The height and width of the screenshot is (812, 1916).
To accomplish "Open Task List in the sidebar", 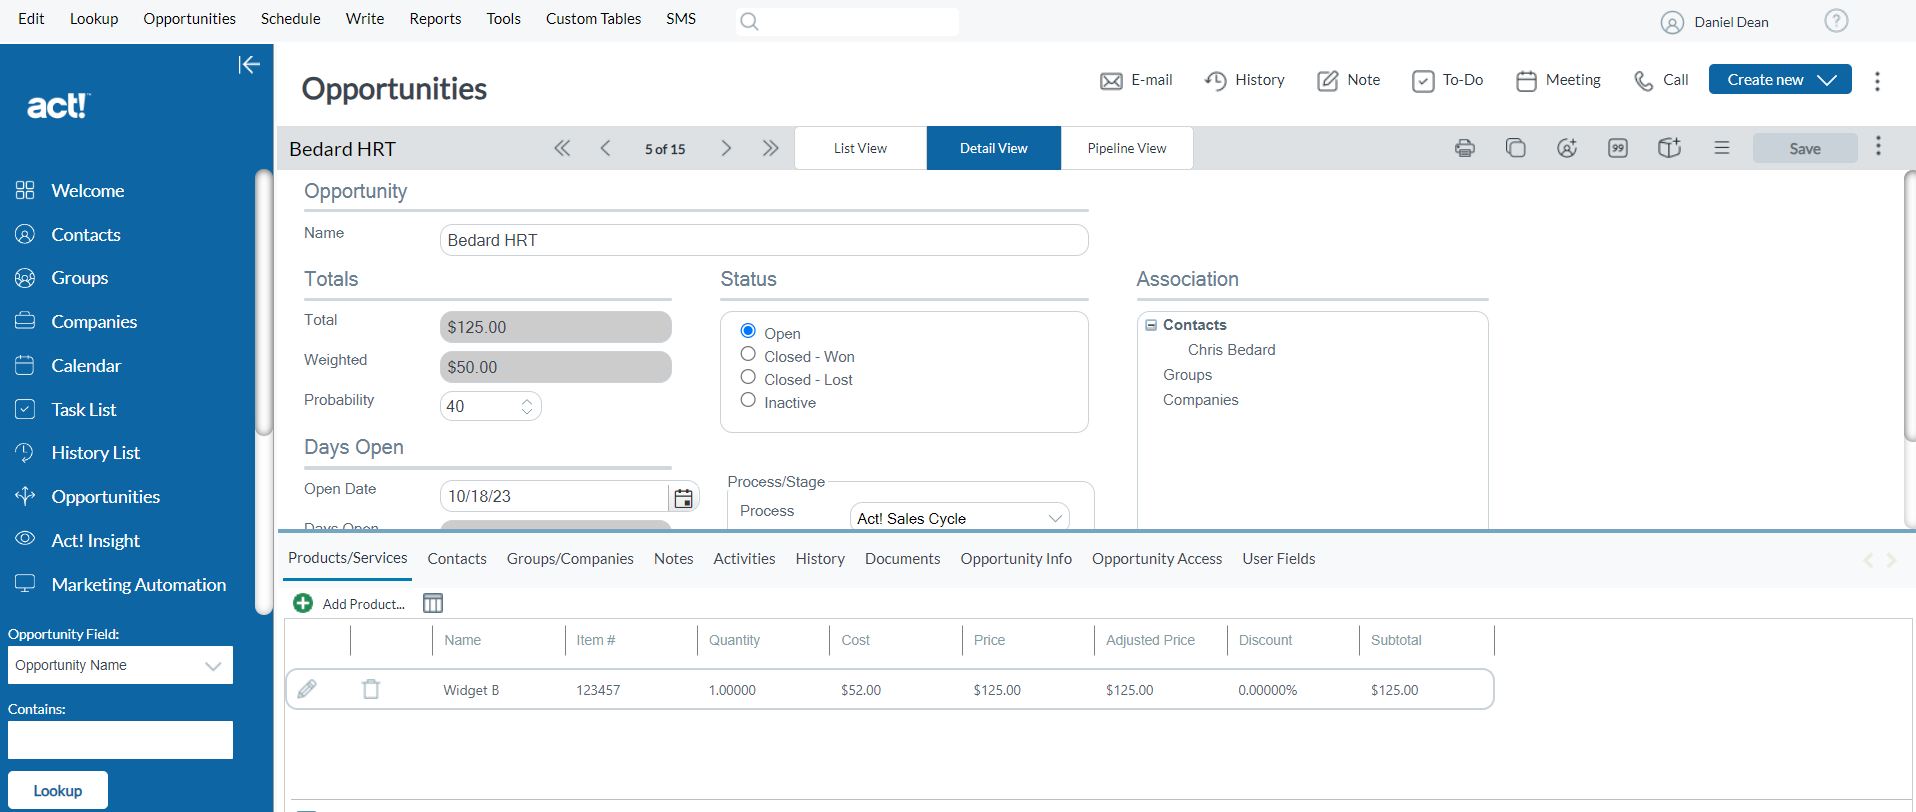I will (x=84, y=410).
